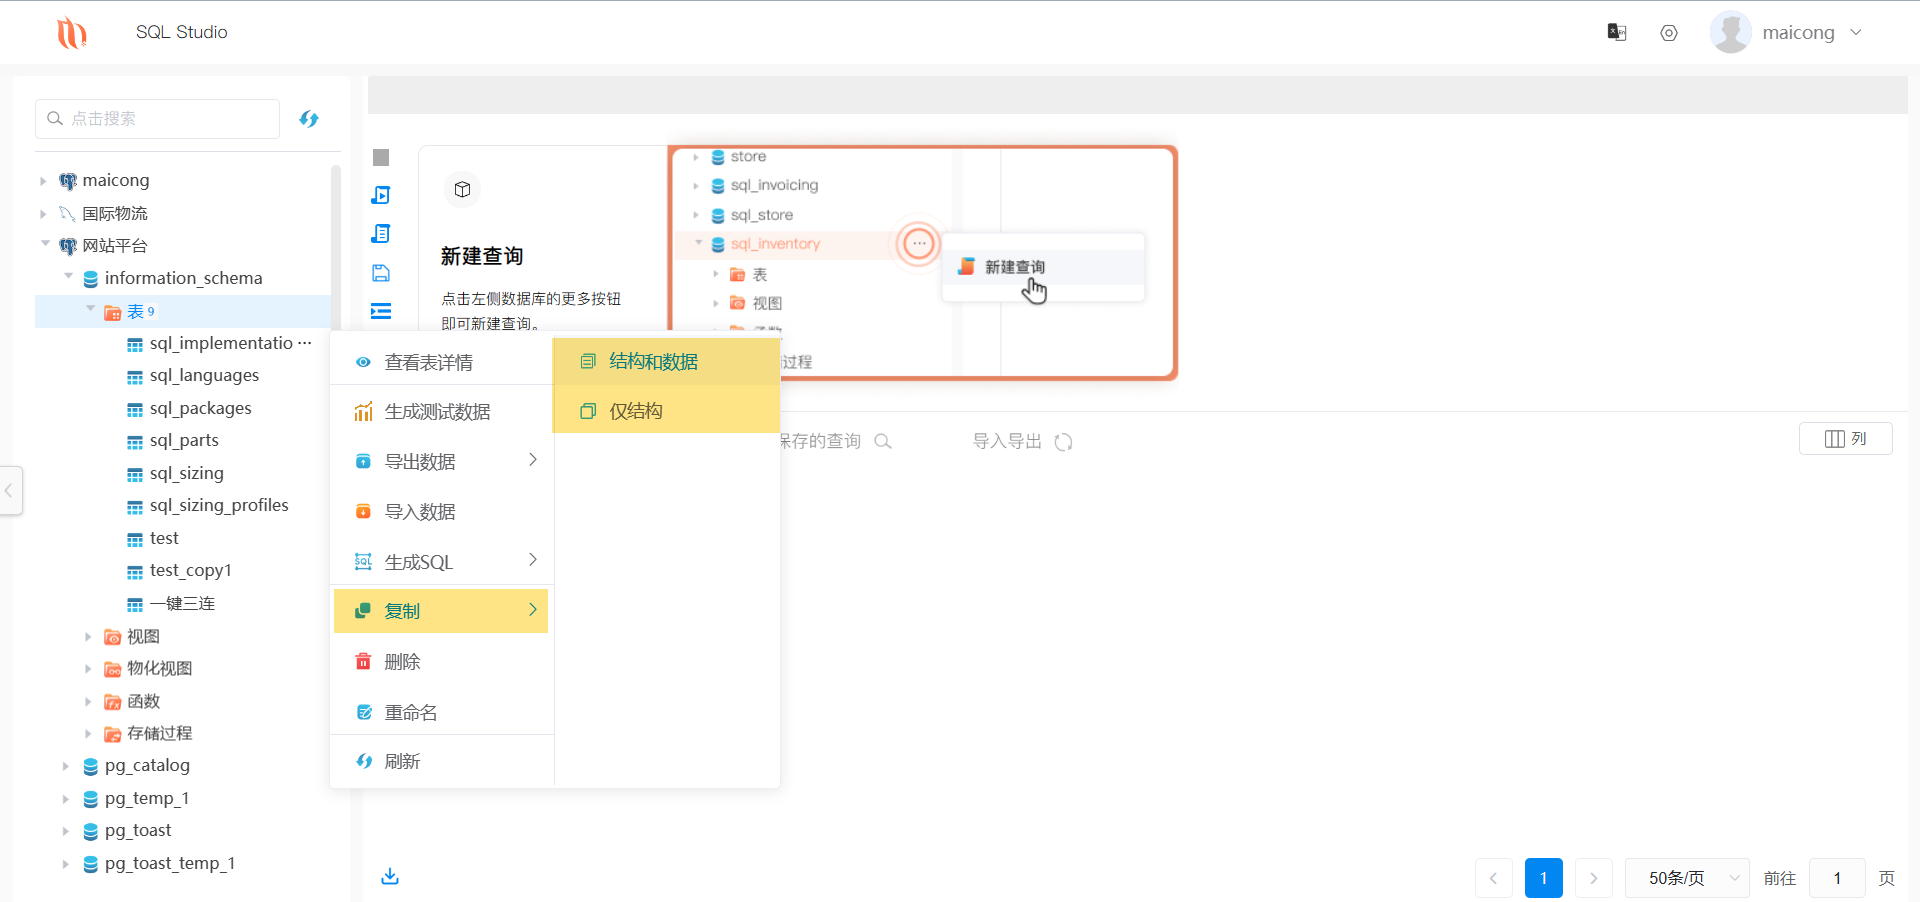Image resolution: width=1920 pixels, height=902 pixels.
Task: Open the 导出数据 submenu
Action: (x=442, y=461)
